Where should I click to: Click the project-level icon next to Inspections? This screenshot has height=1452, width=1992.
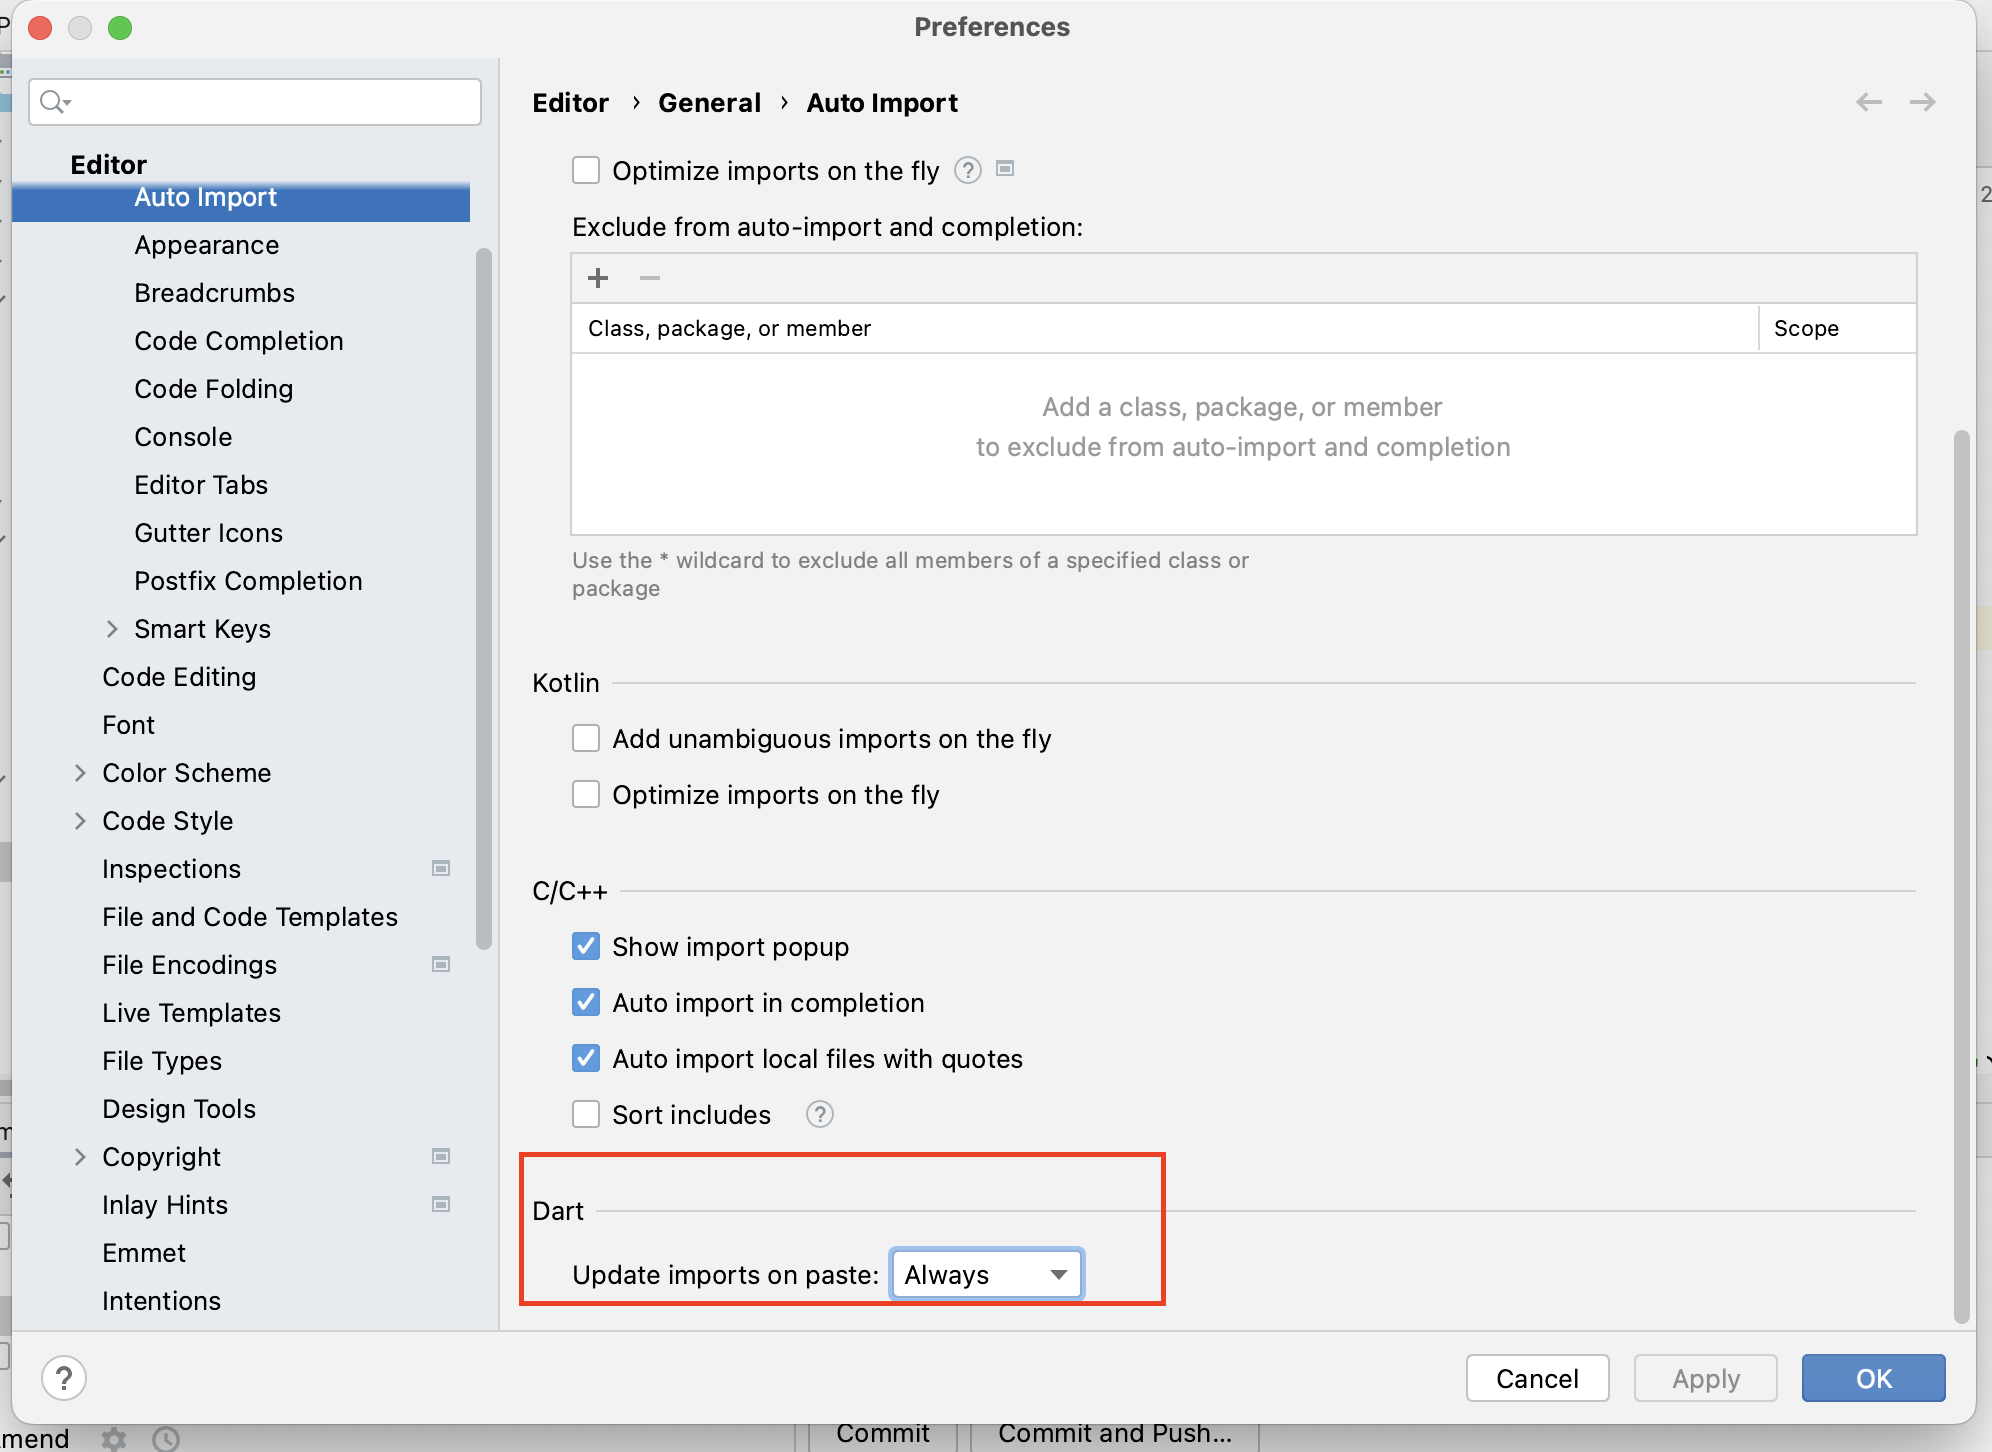[440, 868]
